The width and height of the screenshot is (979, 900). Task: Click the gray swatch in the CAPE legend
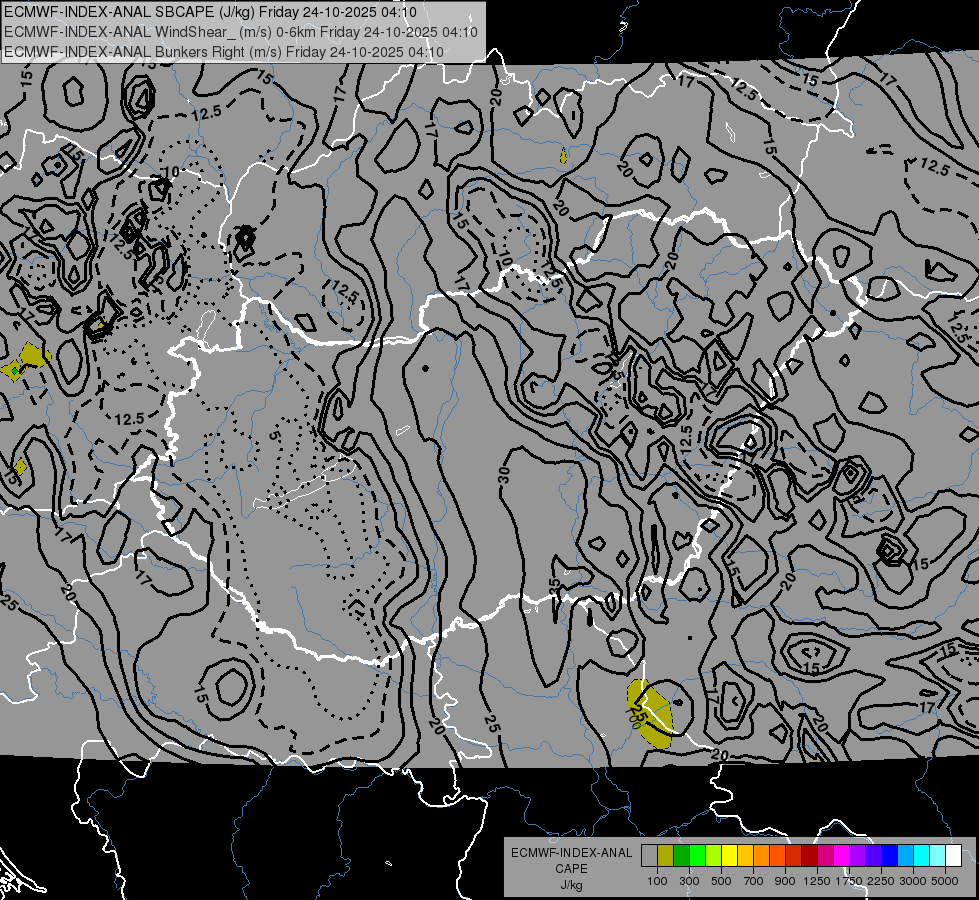649,855
